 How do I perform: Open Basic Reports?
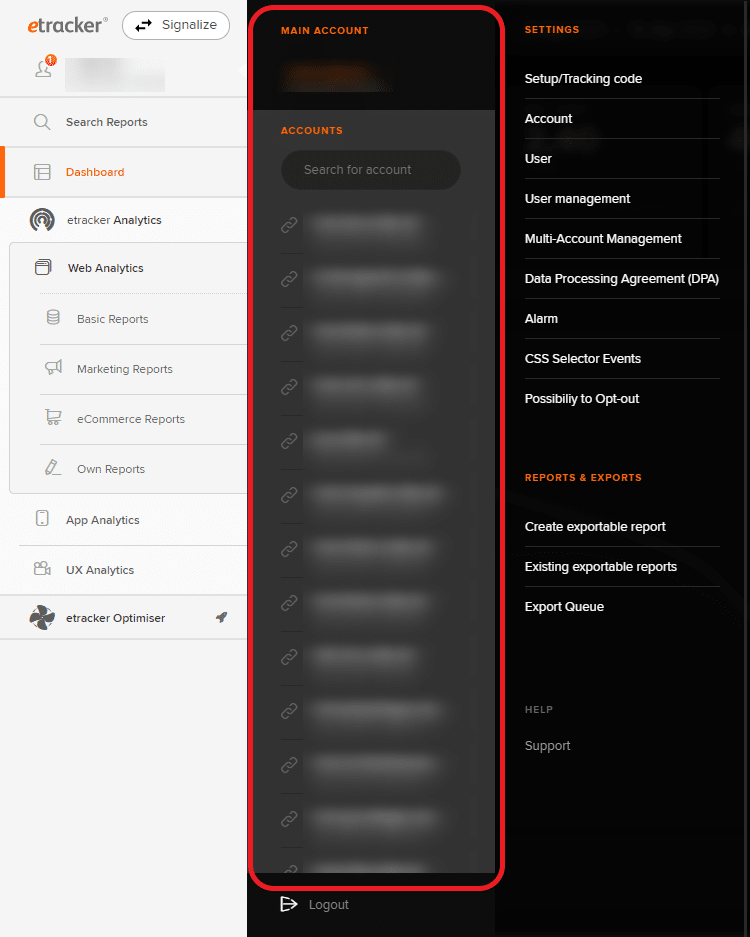click(x=112, y=319)
